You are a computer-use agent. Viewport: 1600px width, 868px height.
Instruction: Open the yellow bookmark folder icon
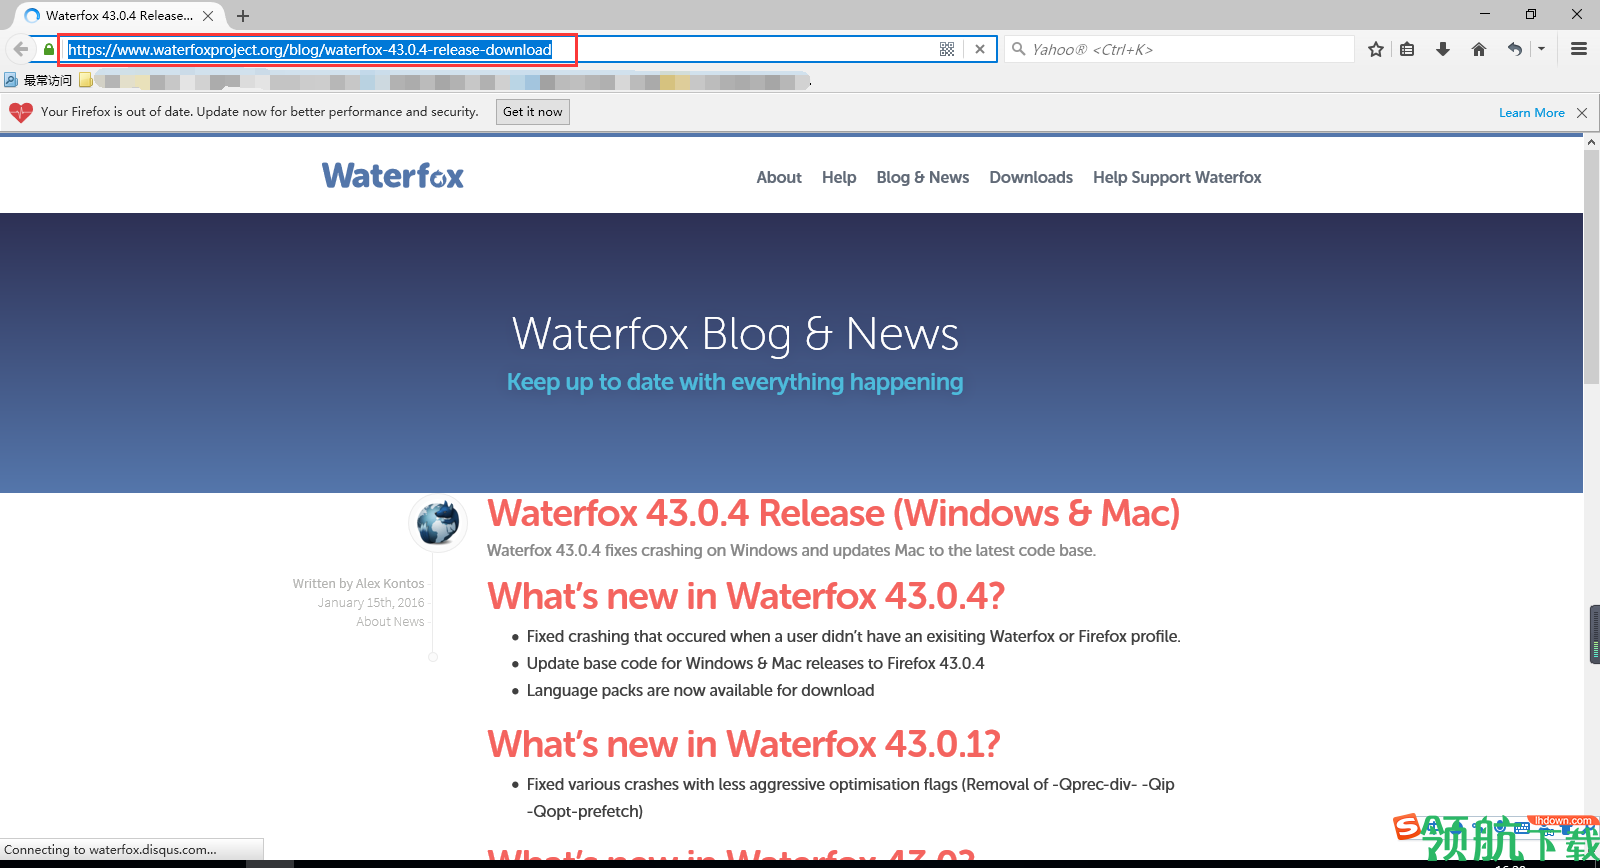pyautogui.click(x=86, y=80)
